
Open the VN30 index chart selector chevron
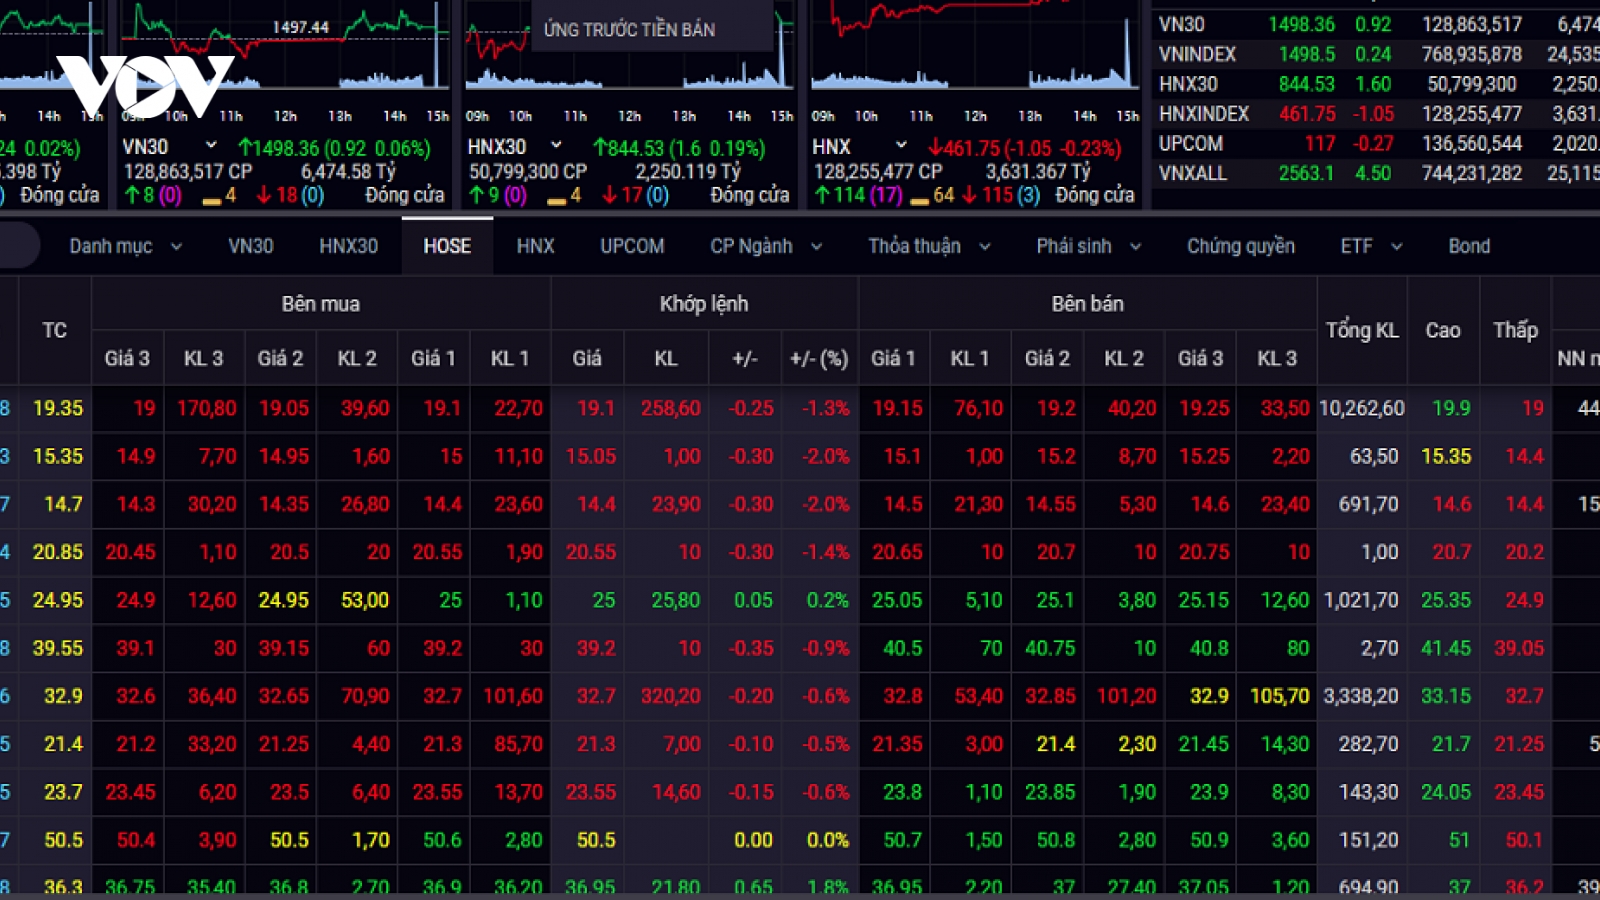(x=211, y=146)
